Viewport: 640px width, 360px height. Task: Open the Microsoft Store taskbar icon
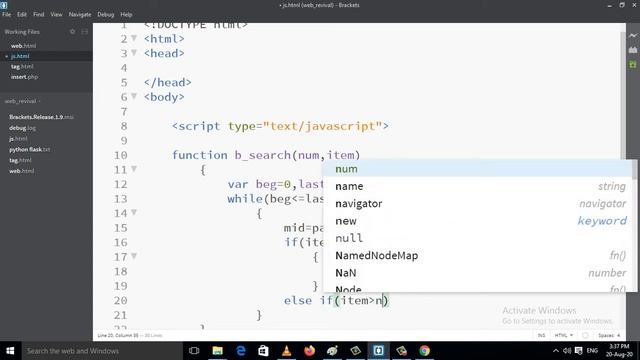click(x=264, y=351)
